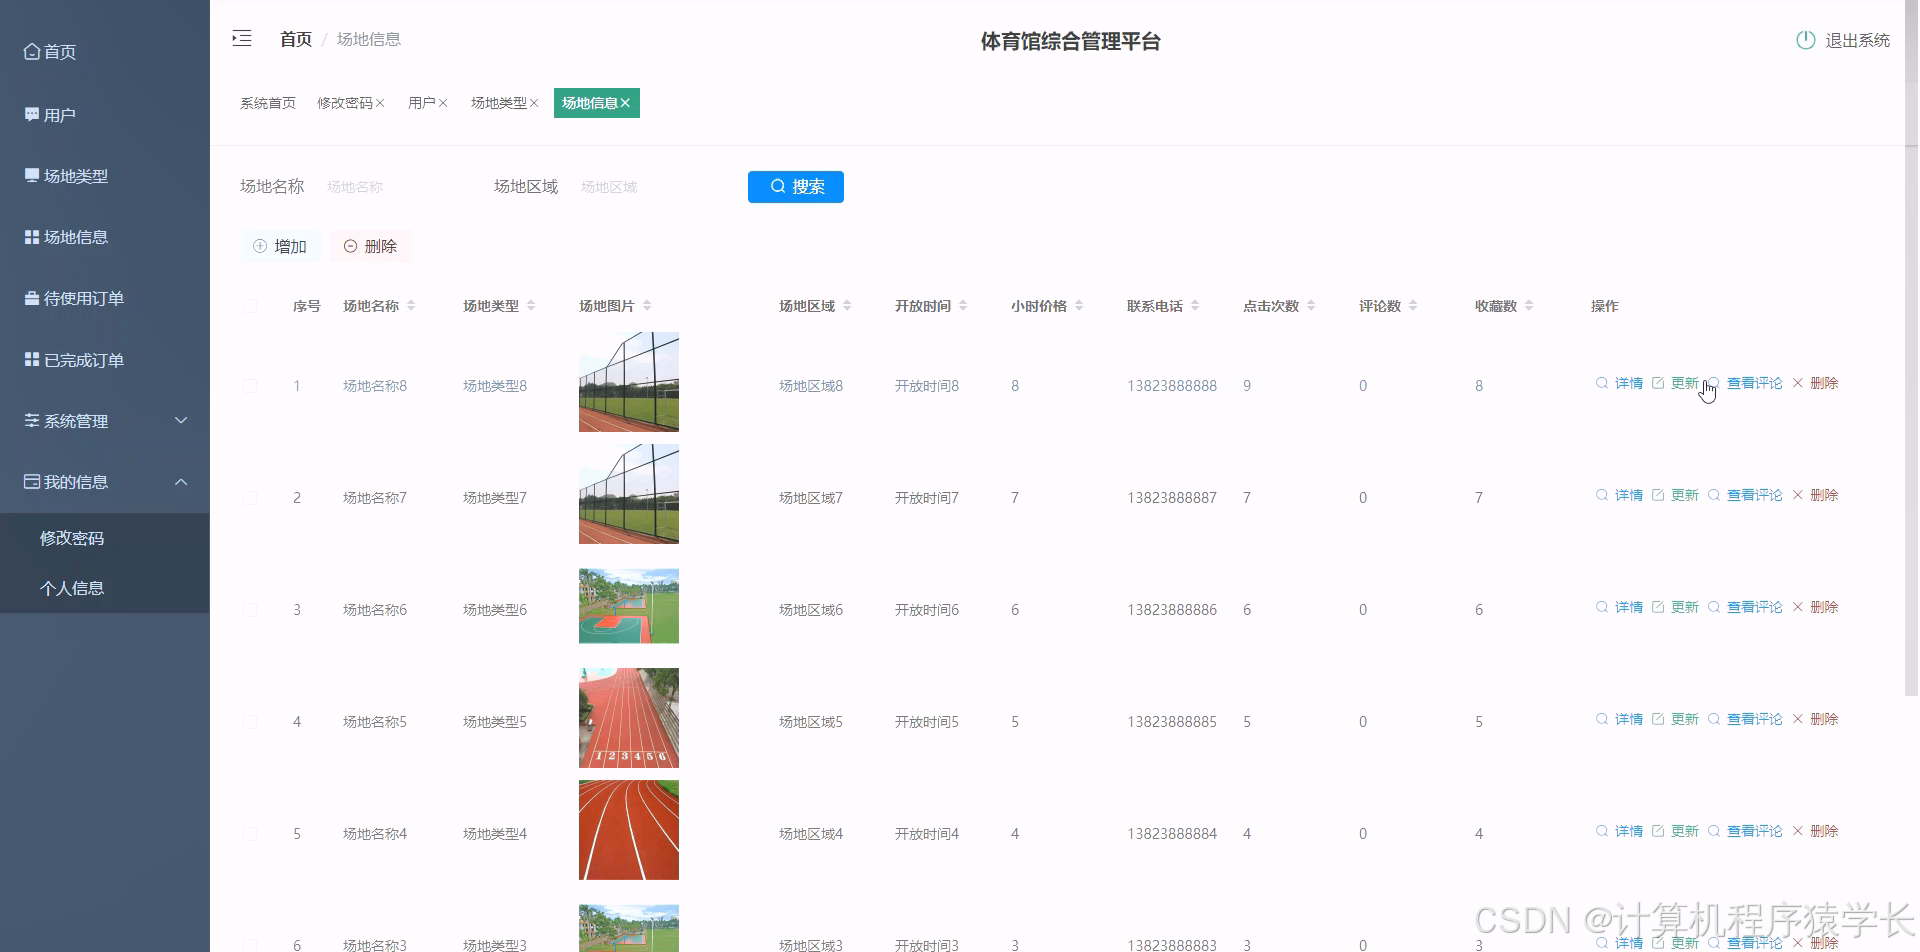1920x952 pixels.
Task: Sort table by 点击次数 column arrows
Action: click(1311, 306)
